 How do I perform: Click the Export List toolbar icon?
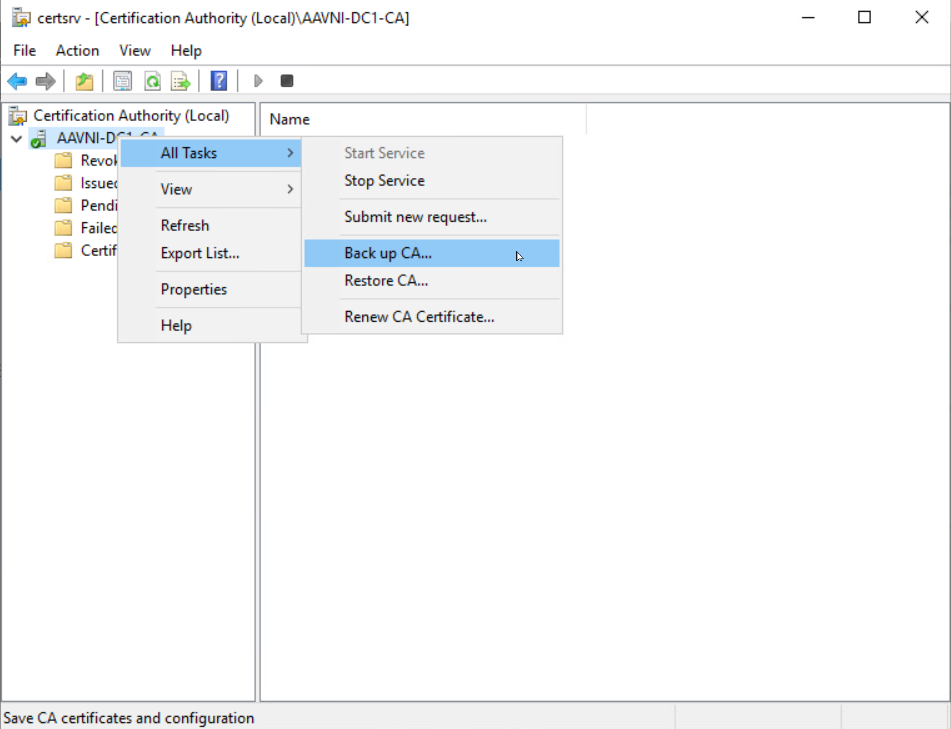[180, 81]
